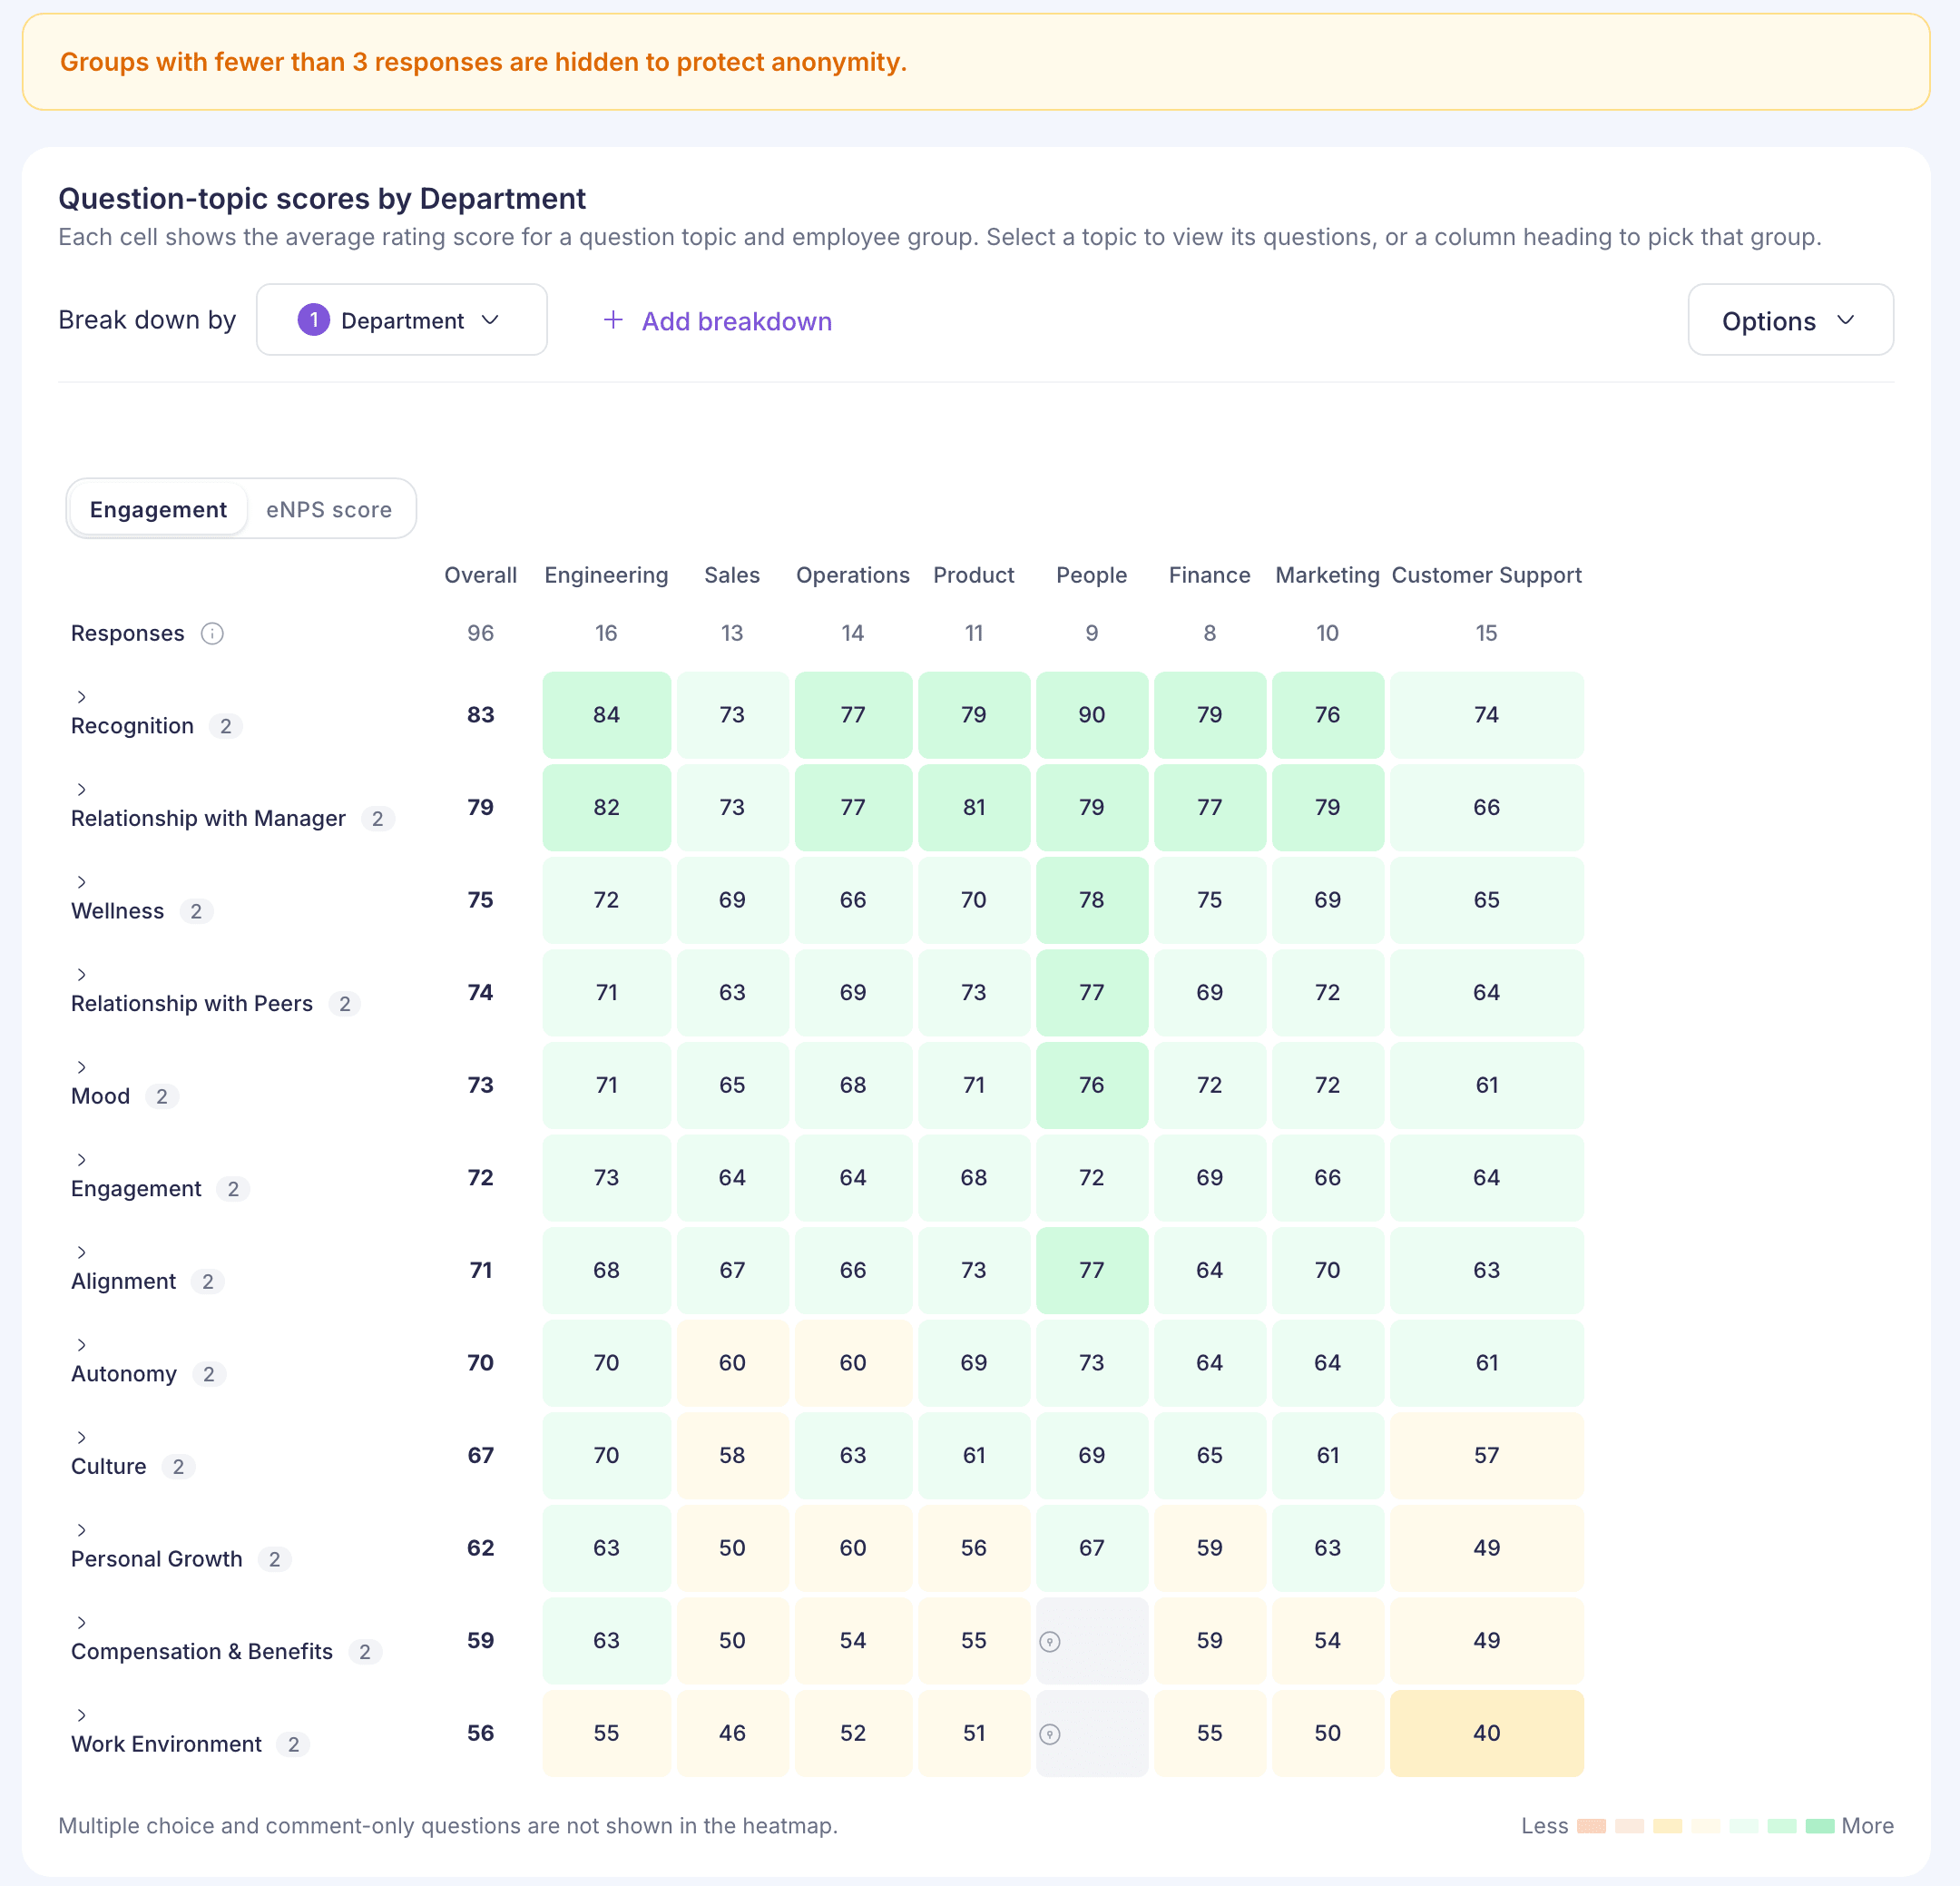1960x1886 pixels.
Task: Select the Finance column heading
Action: (x=1209, y=575)
